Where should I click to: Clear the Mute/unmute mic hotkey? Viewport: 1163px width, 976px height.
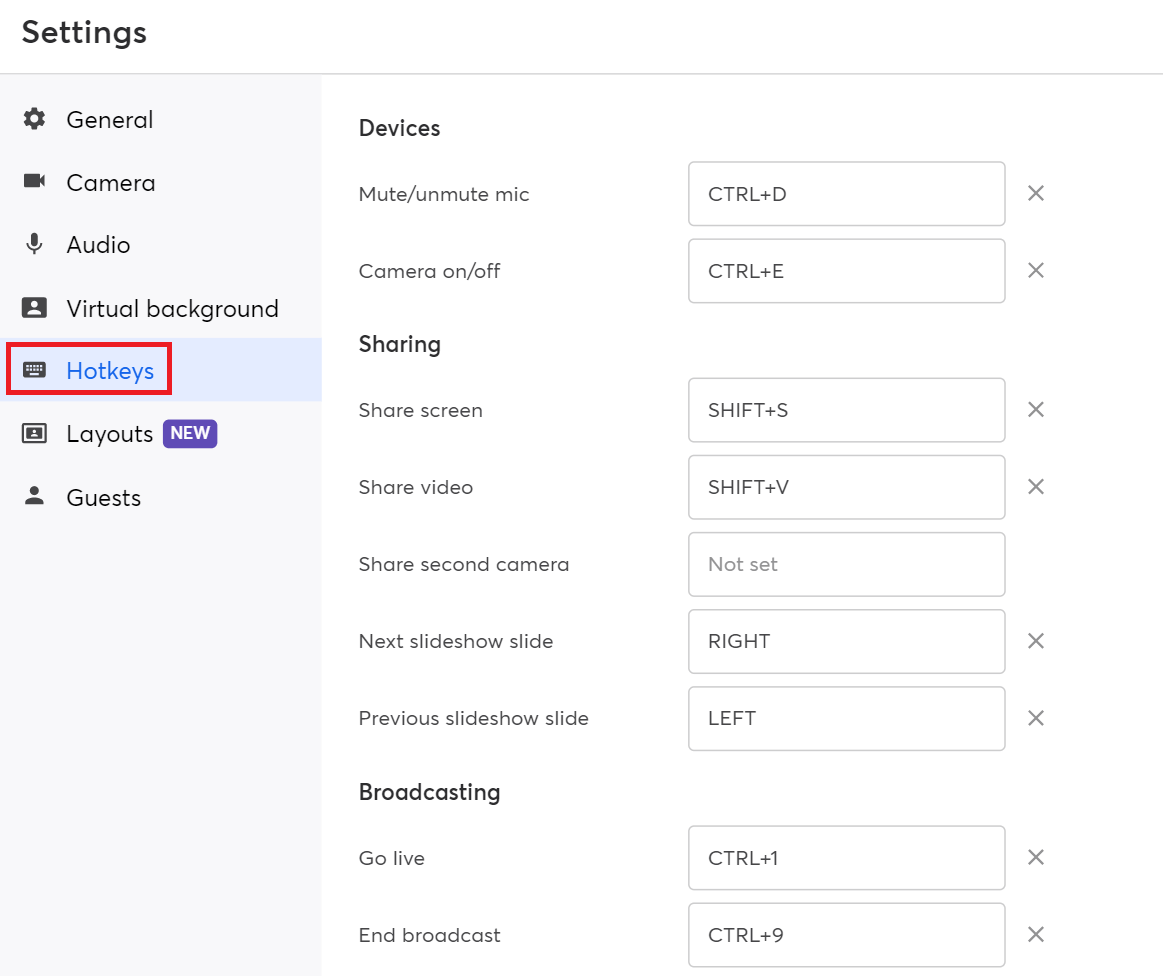coord(1036,194)
